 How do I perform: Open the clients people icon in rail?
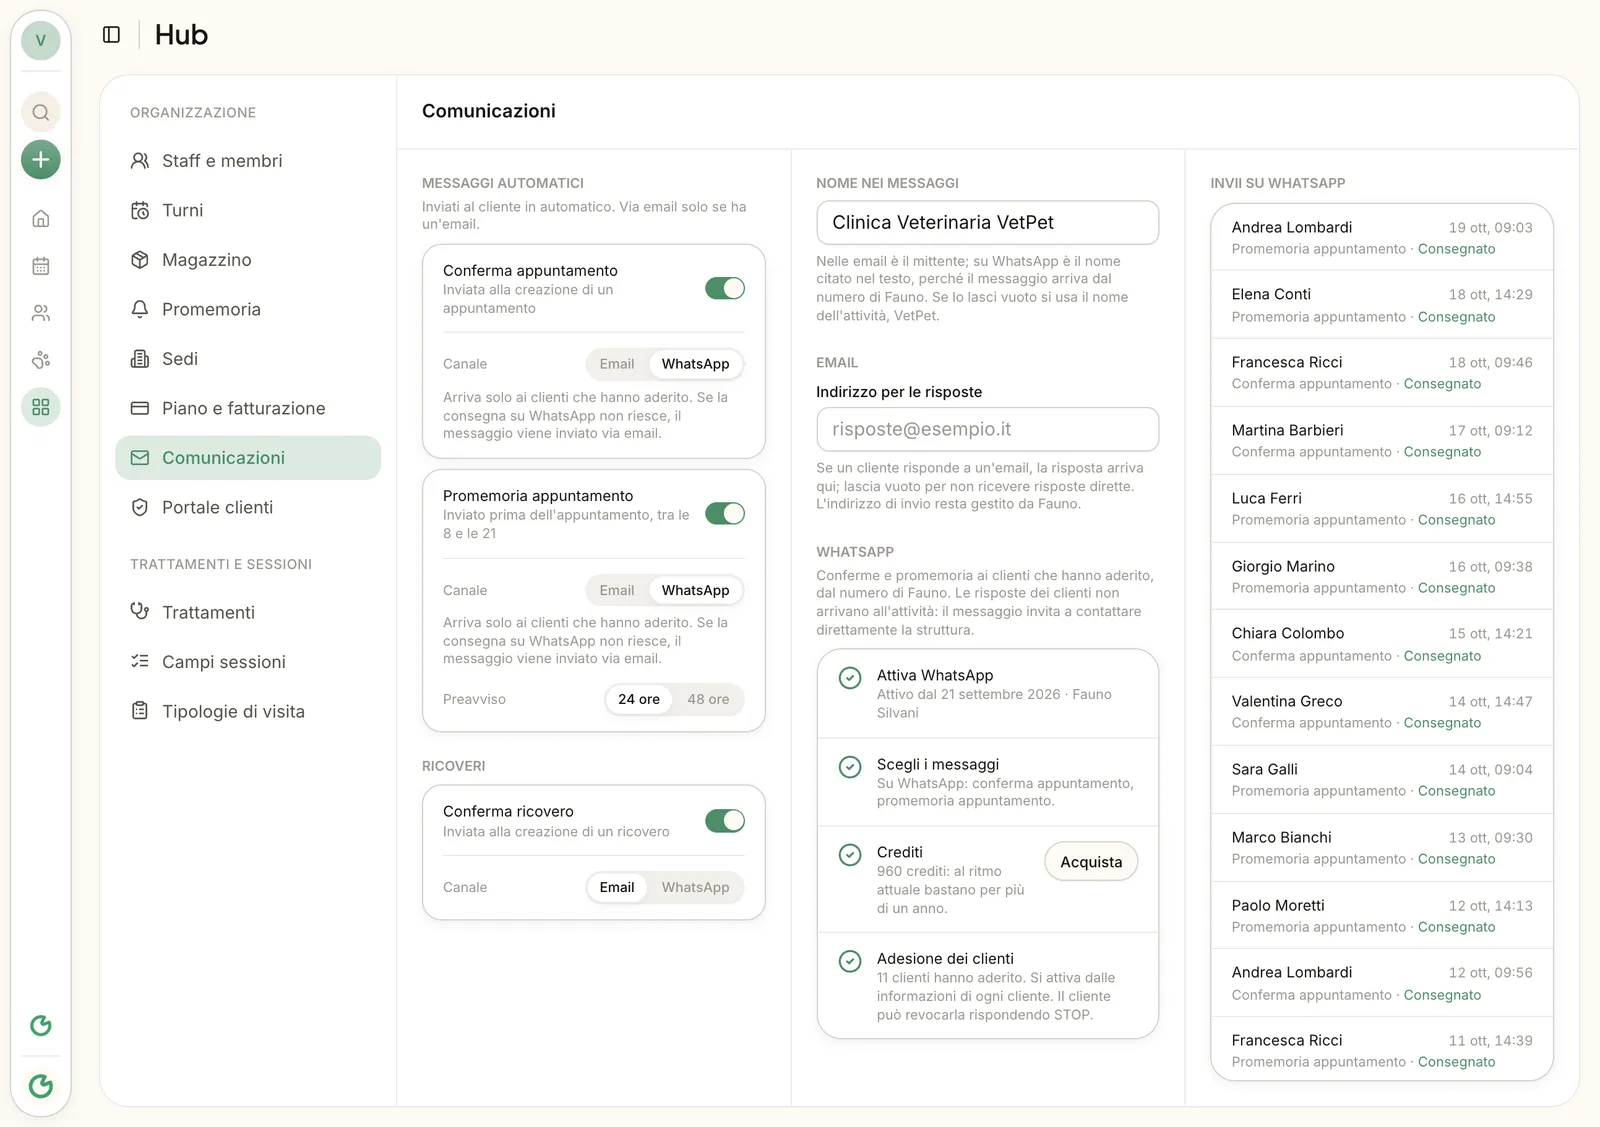click(x=41, y=313)
